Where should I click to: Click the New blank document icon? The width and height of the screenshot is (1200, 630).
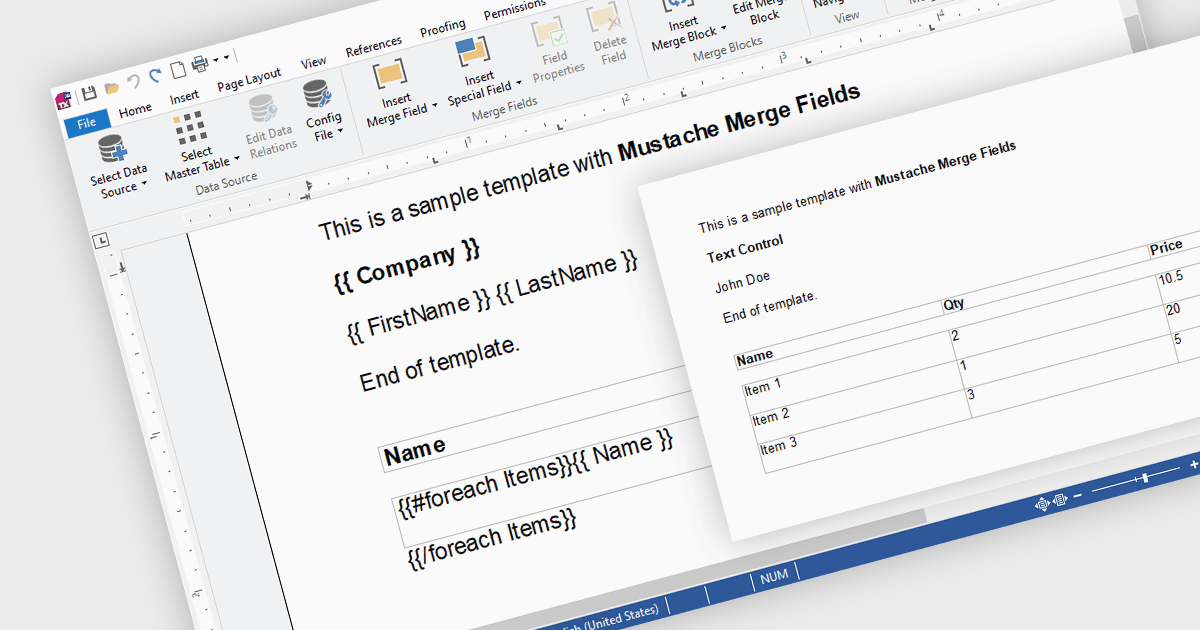pyautogui.click(x=177, y=71)
